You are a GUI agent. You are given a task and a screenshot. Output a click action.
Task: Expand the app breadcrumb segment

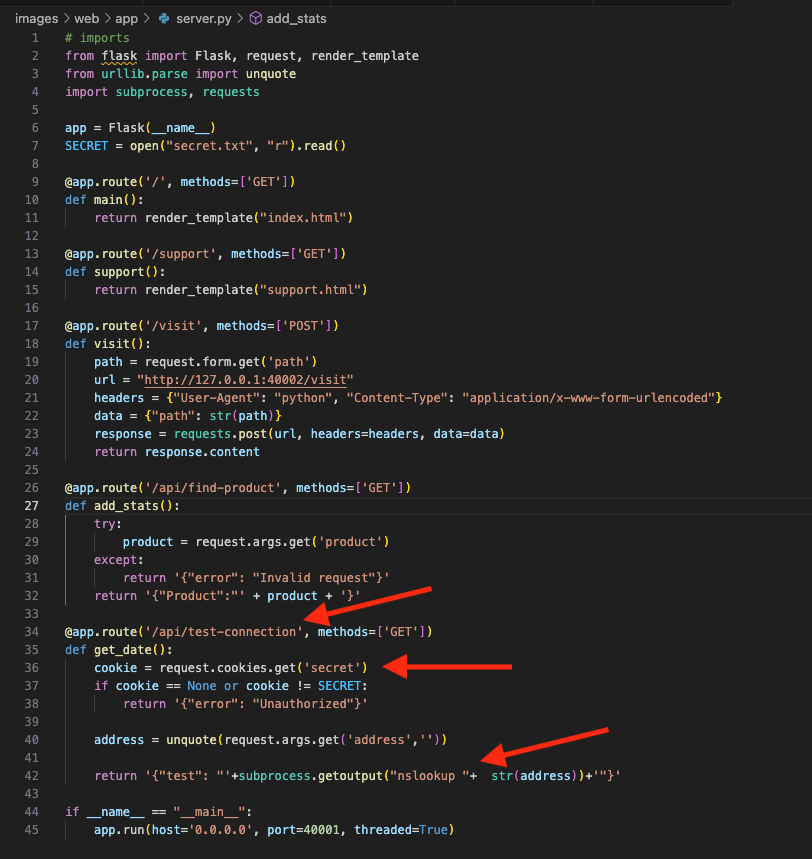pos(125,18)
